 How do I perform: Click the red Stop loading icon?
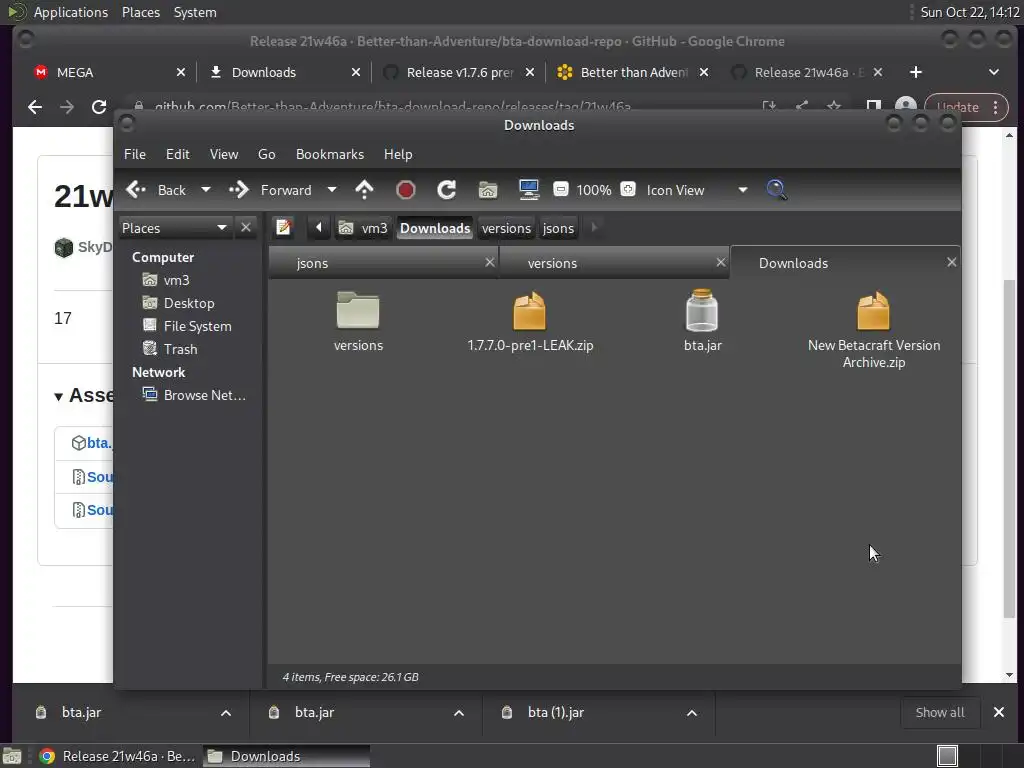(x=406, y=190)
